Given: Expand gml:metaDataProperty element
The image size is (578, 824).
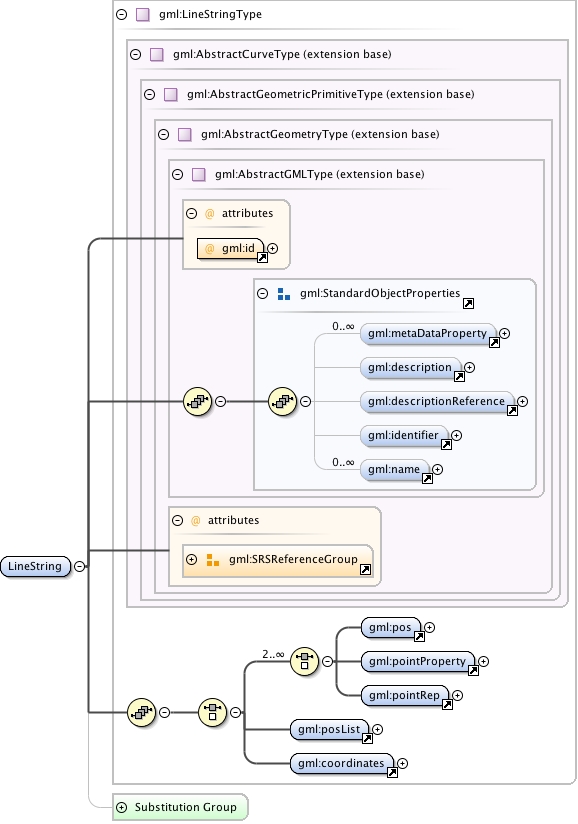Looking at the screenshot, I should tap(504, 333).
